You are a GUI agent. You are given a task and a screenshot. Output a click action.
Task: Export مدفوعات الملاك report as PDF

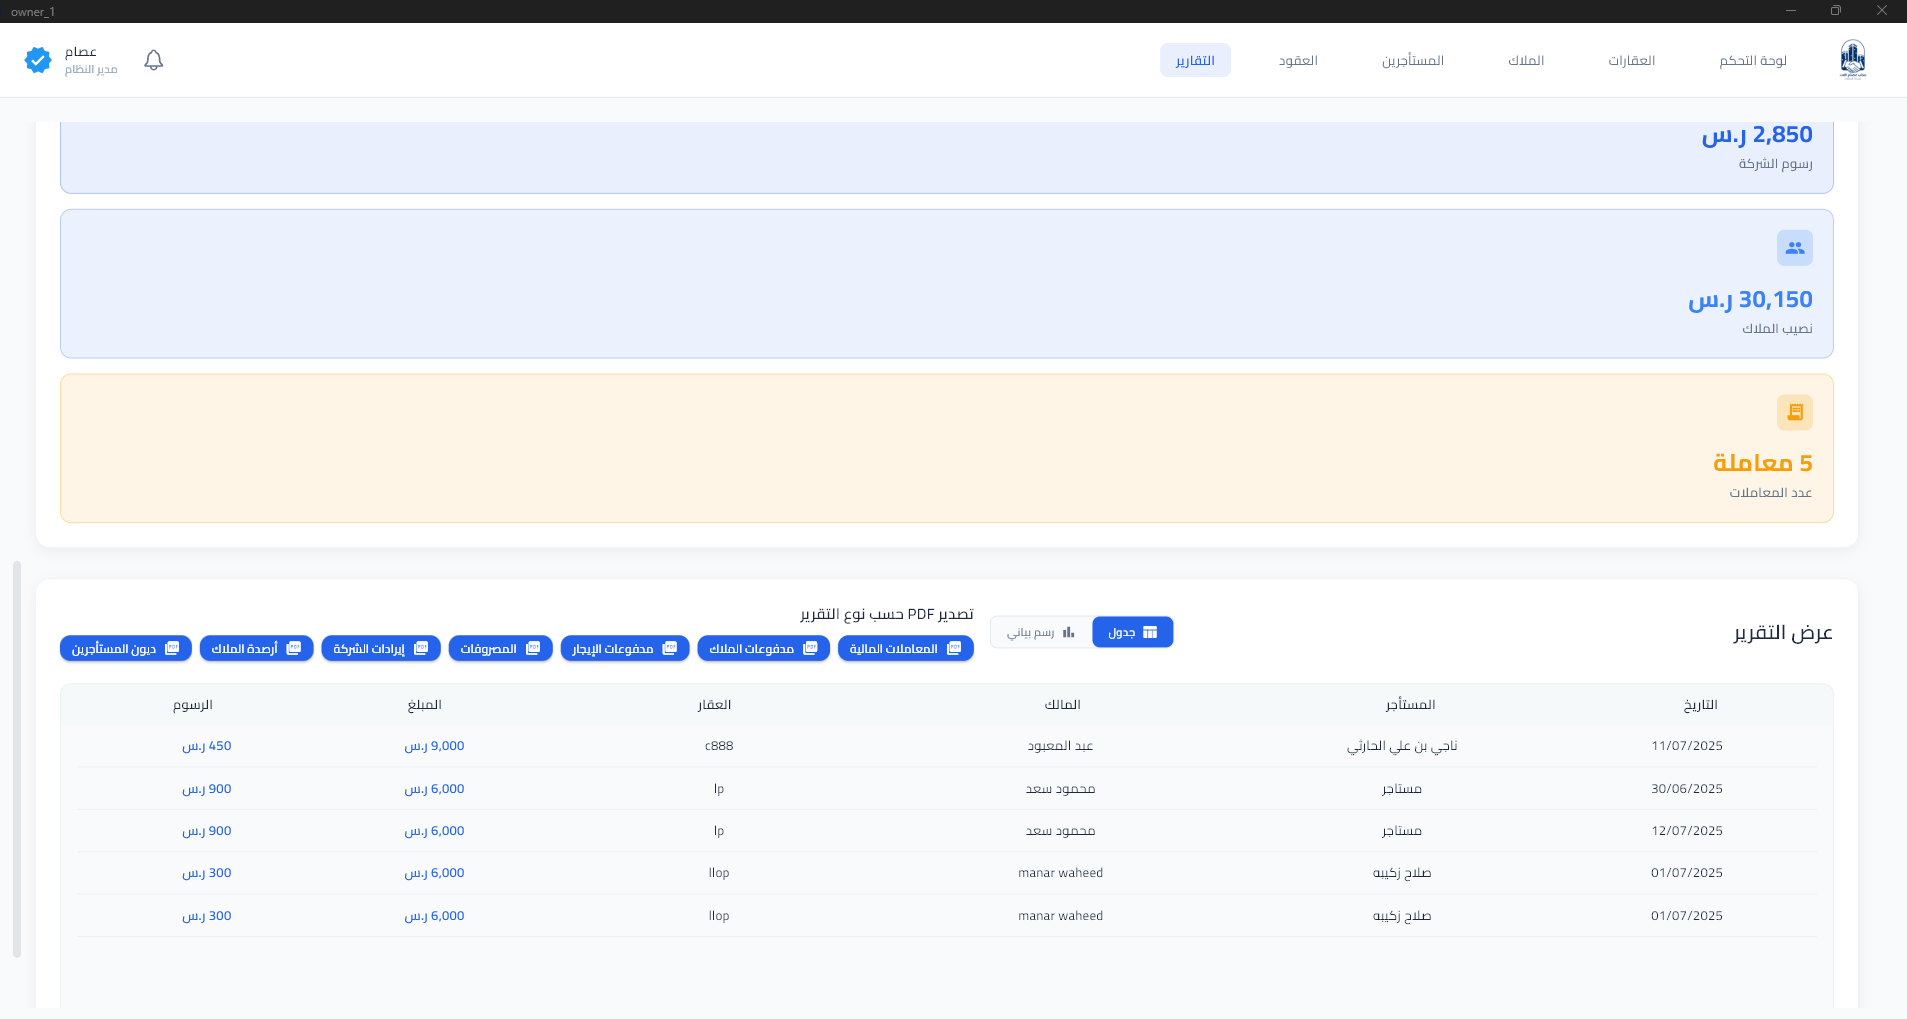(x=763, y=648)
